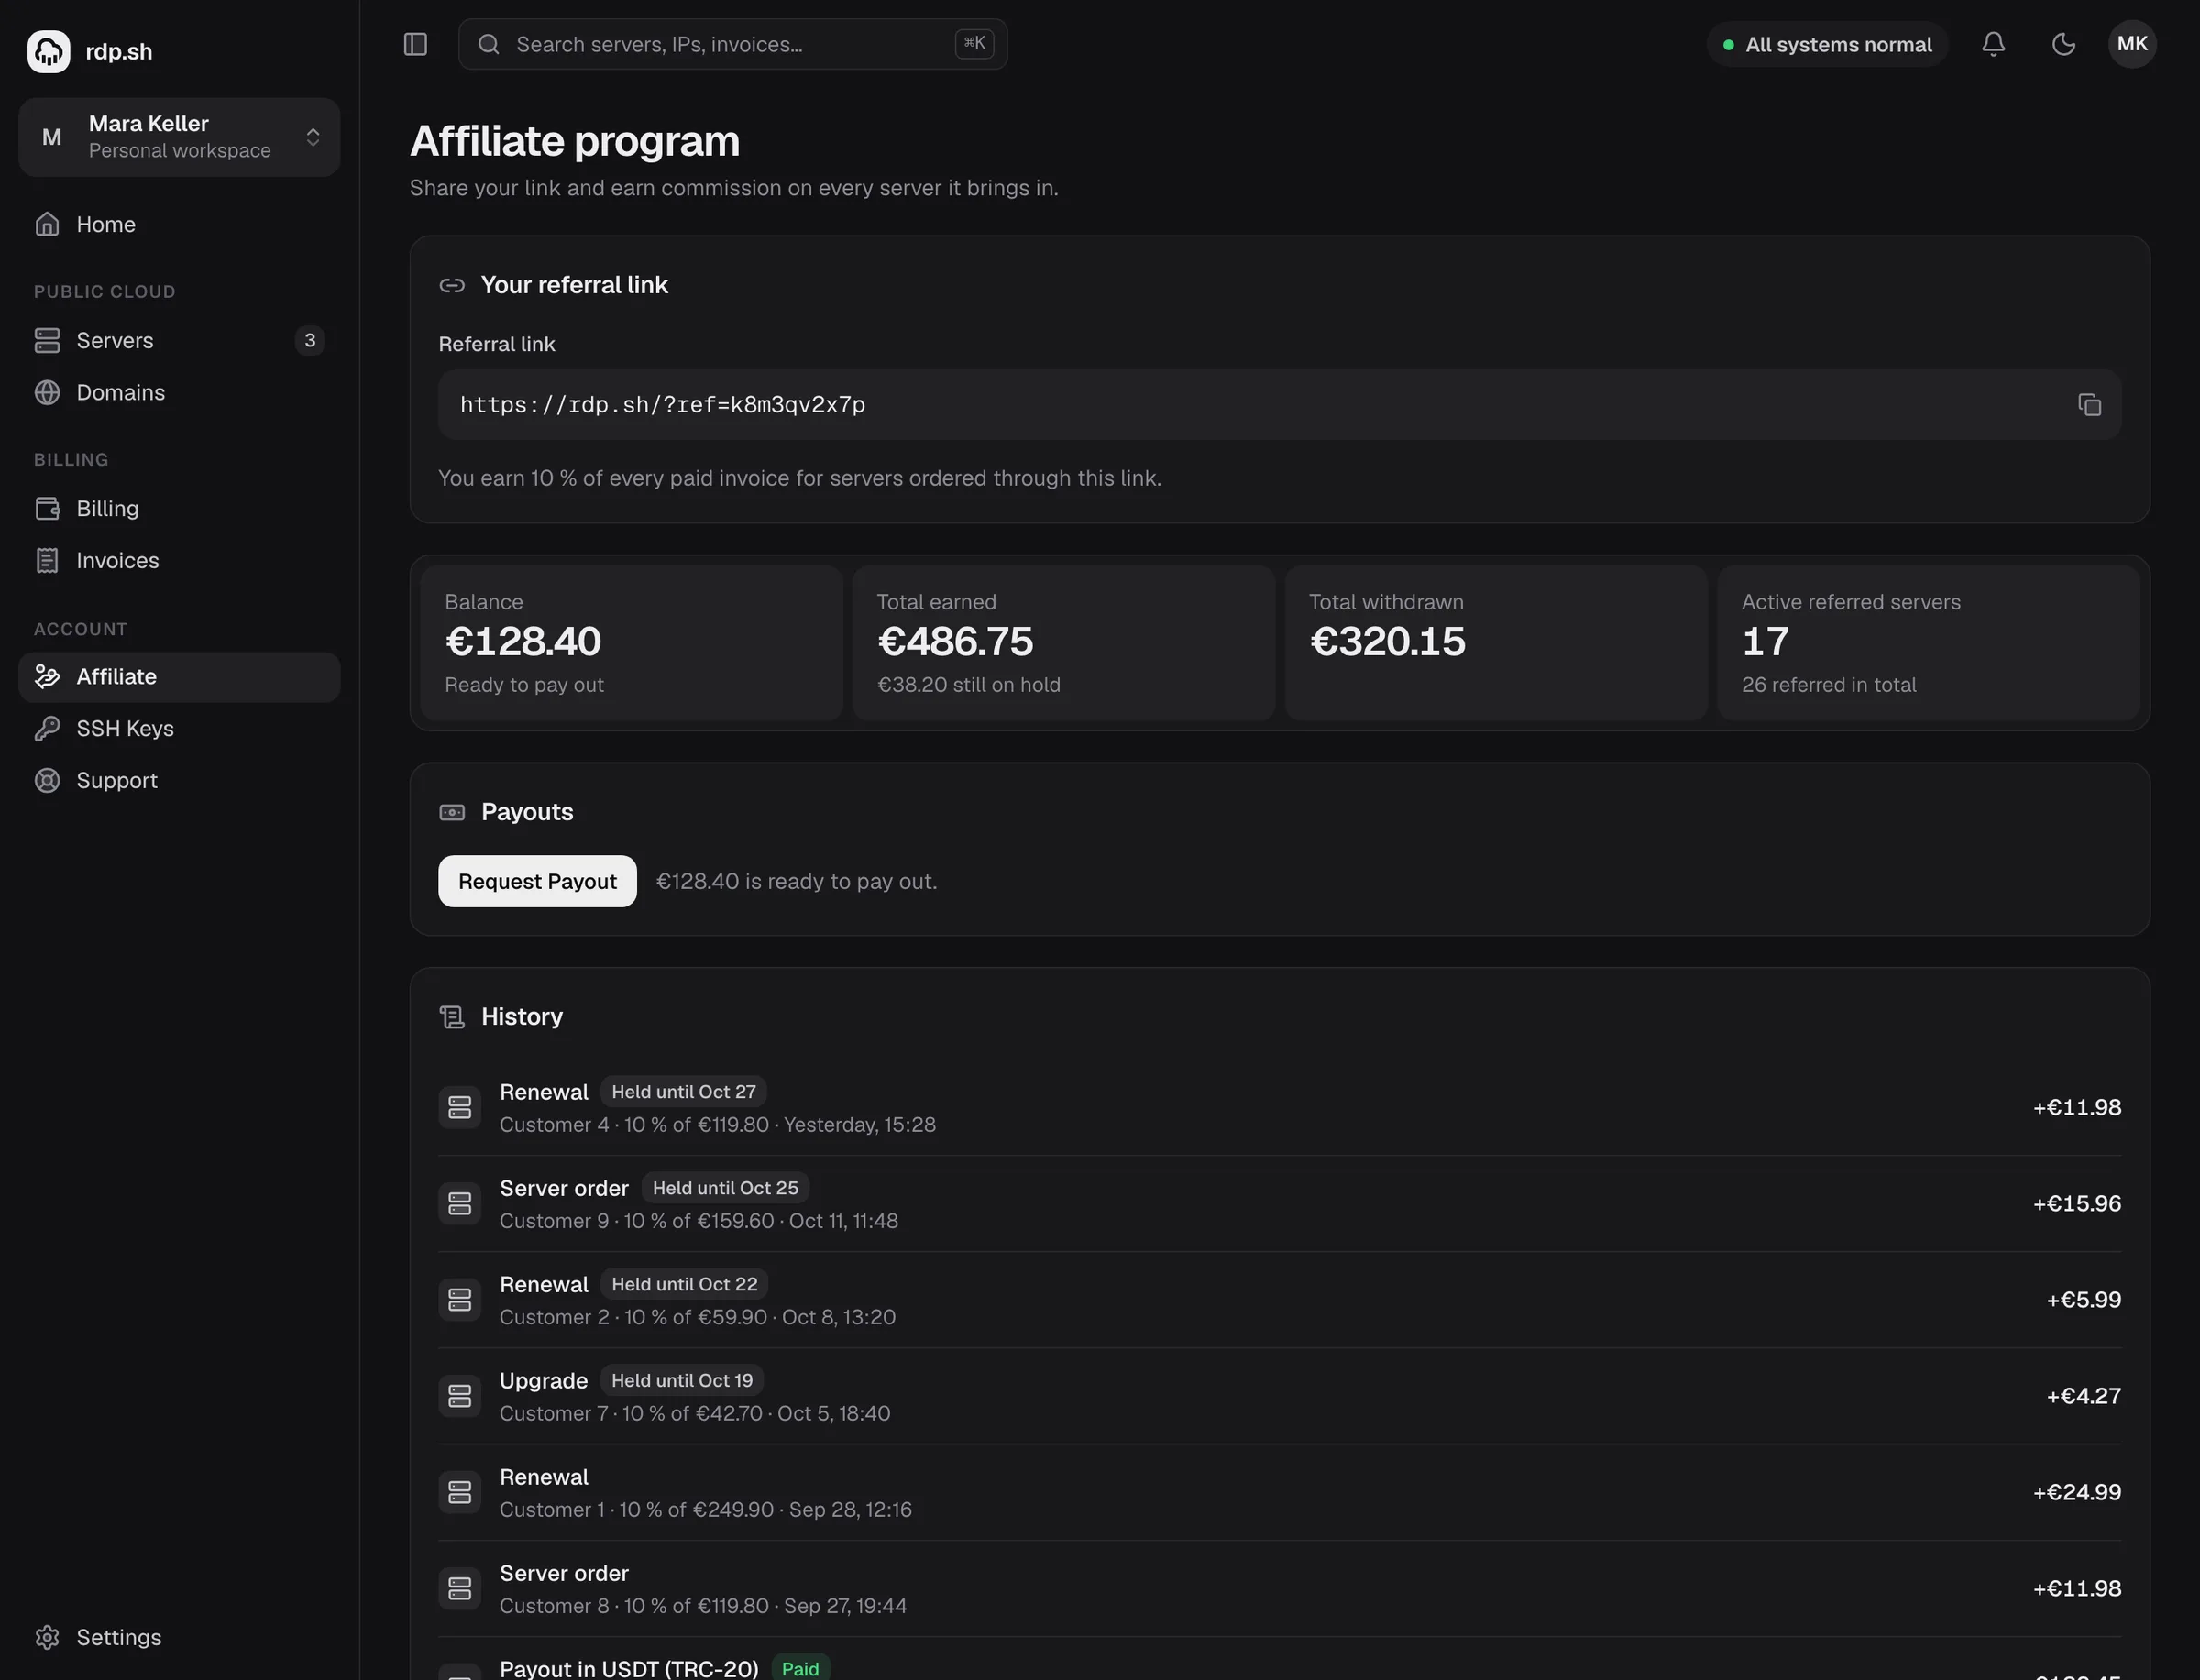This screenshot has height=1680, width=2200.
Task: Click the referral link URL field
Action: 1279,404
